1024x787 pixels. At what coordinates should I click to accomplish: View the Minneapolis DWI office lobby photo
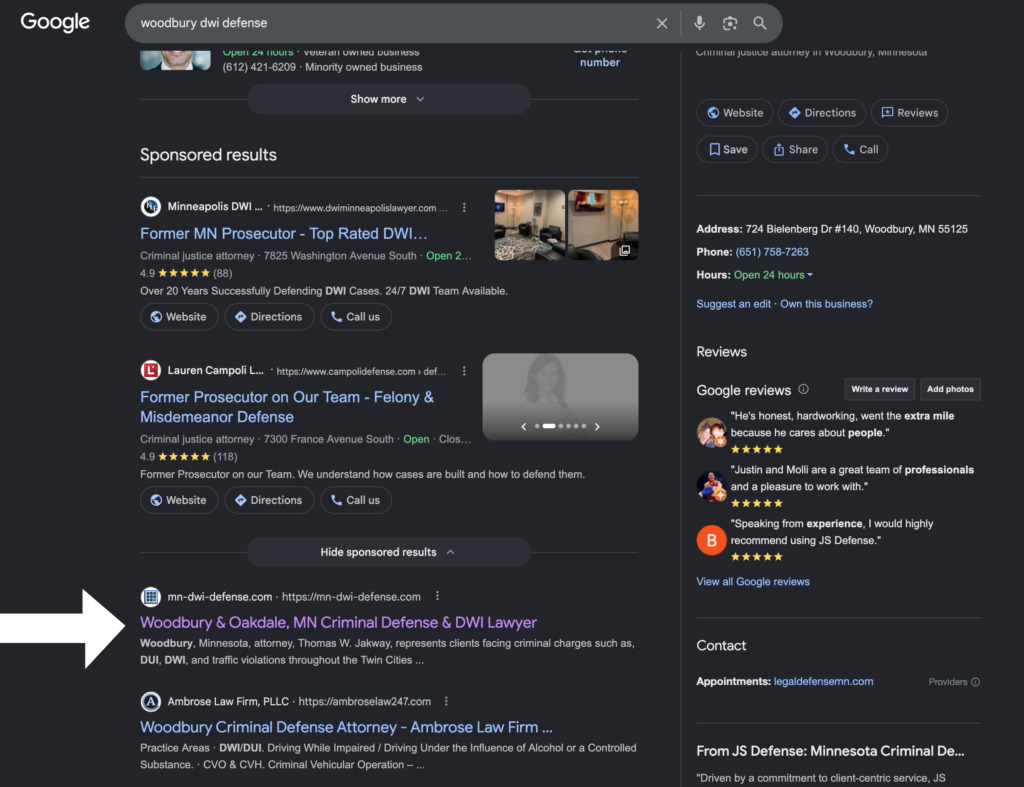(x=530, y=225)
